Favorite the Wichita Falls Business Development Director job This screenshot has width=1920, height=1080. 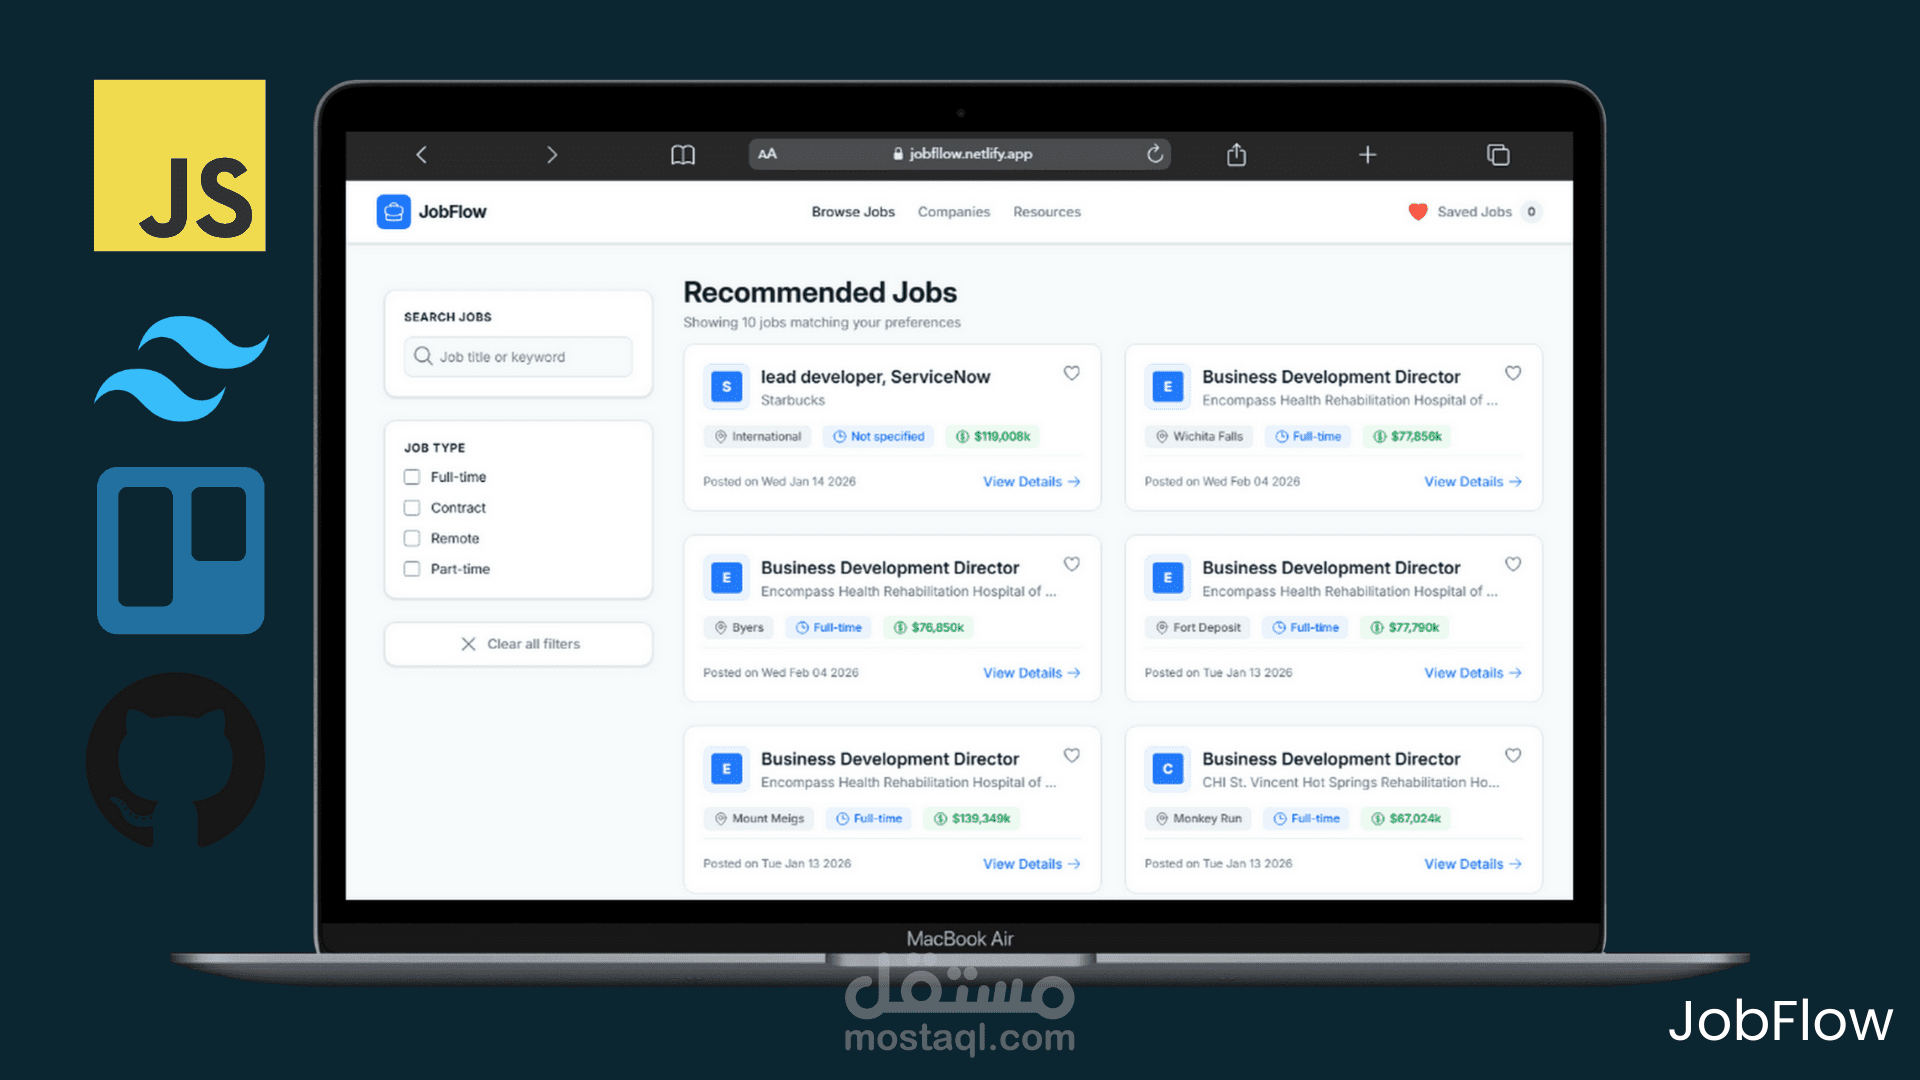click(x=1513, y=373)
